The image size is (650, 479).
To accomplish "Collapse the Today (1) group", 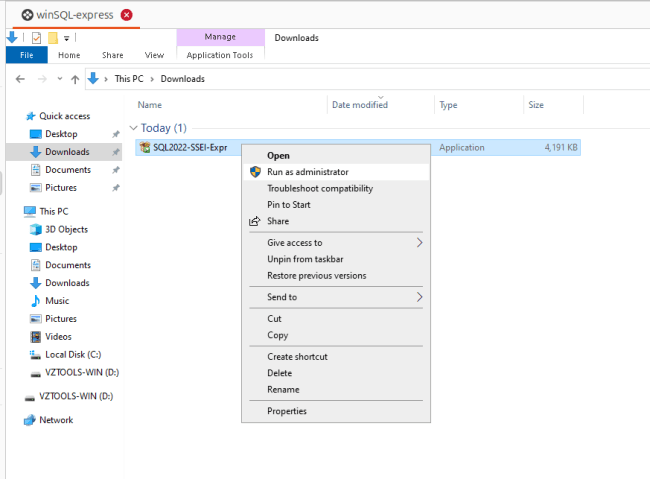I will click(x=134, y=128).
